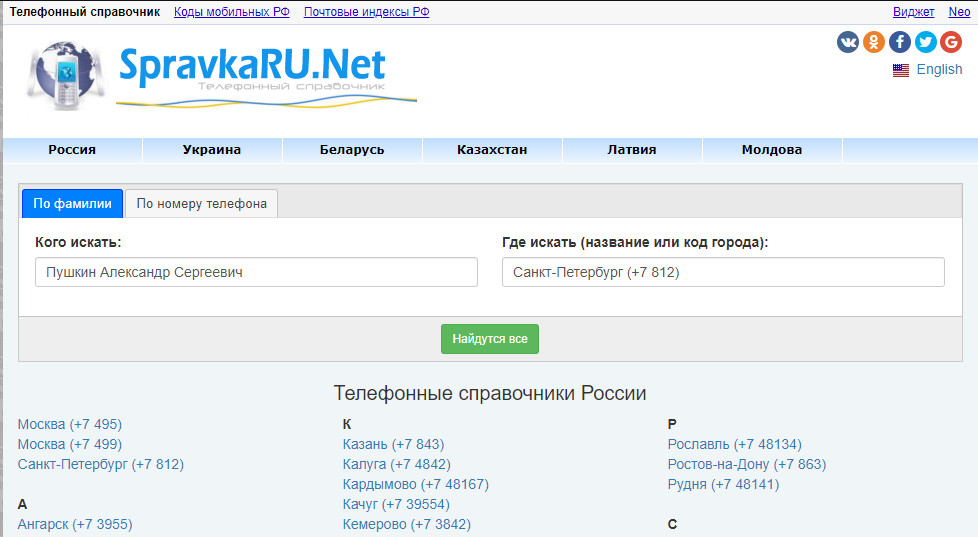Click the US flag language icon
978x537 pixels.
click(901, 70)
